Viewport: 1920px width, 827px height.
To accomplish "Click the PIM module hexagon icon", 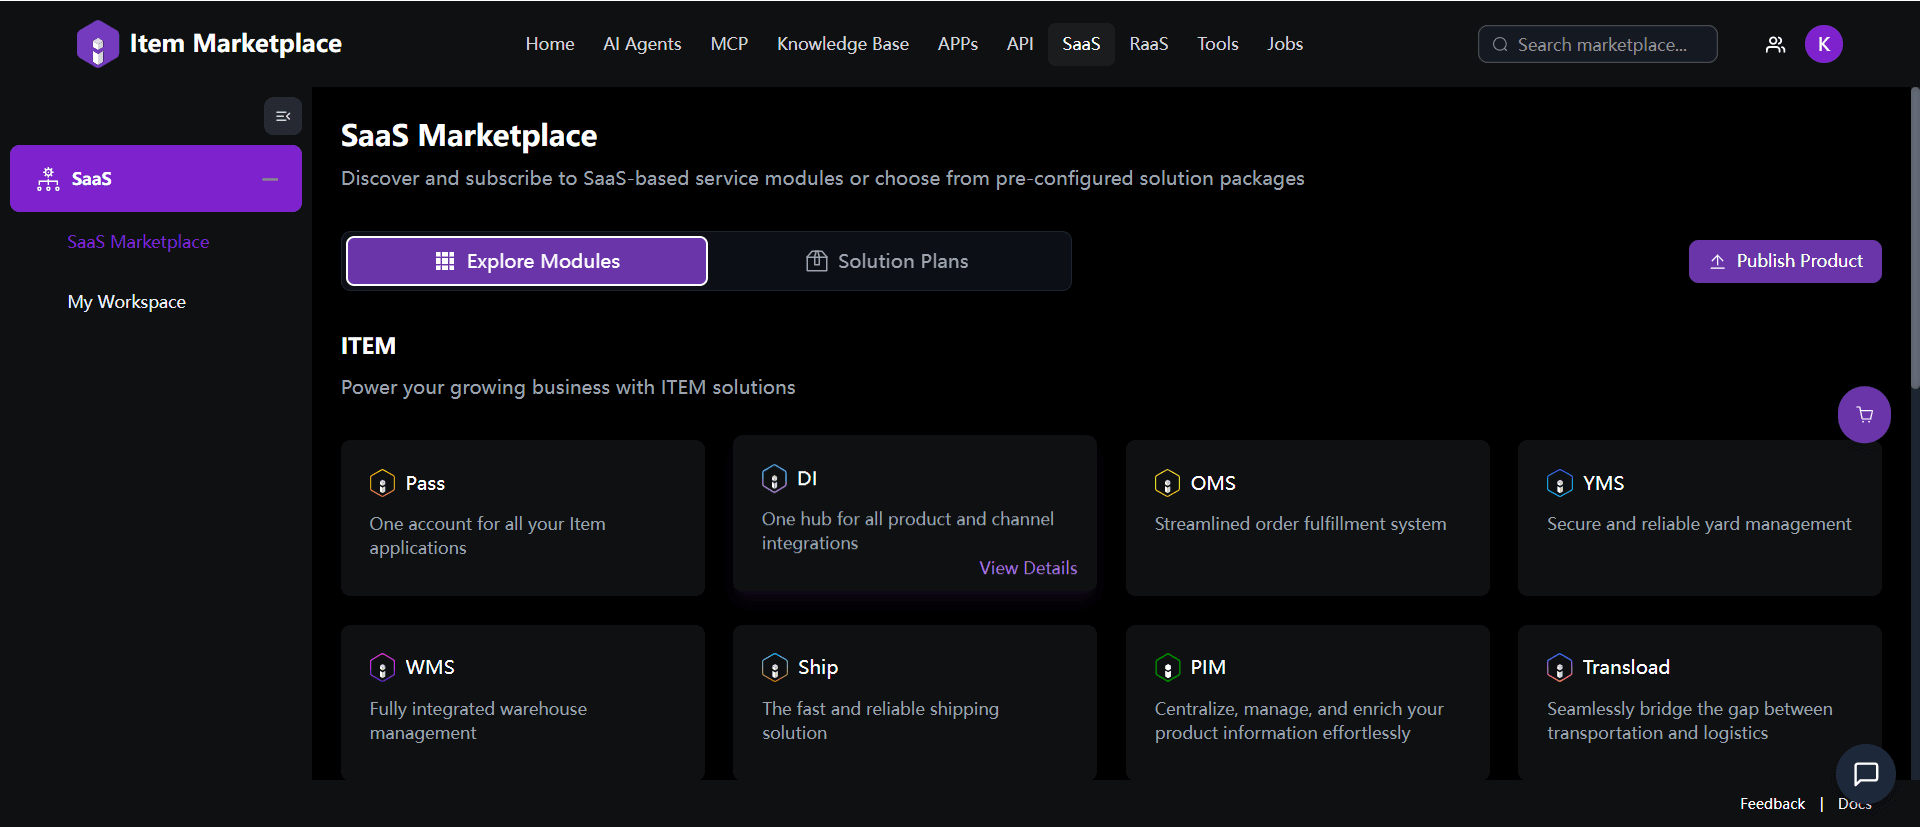I will pyautogui.click(x=1167, y=667).
